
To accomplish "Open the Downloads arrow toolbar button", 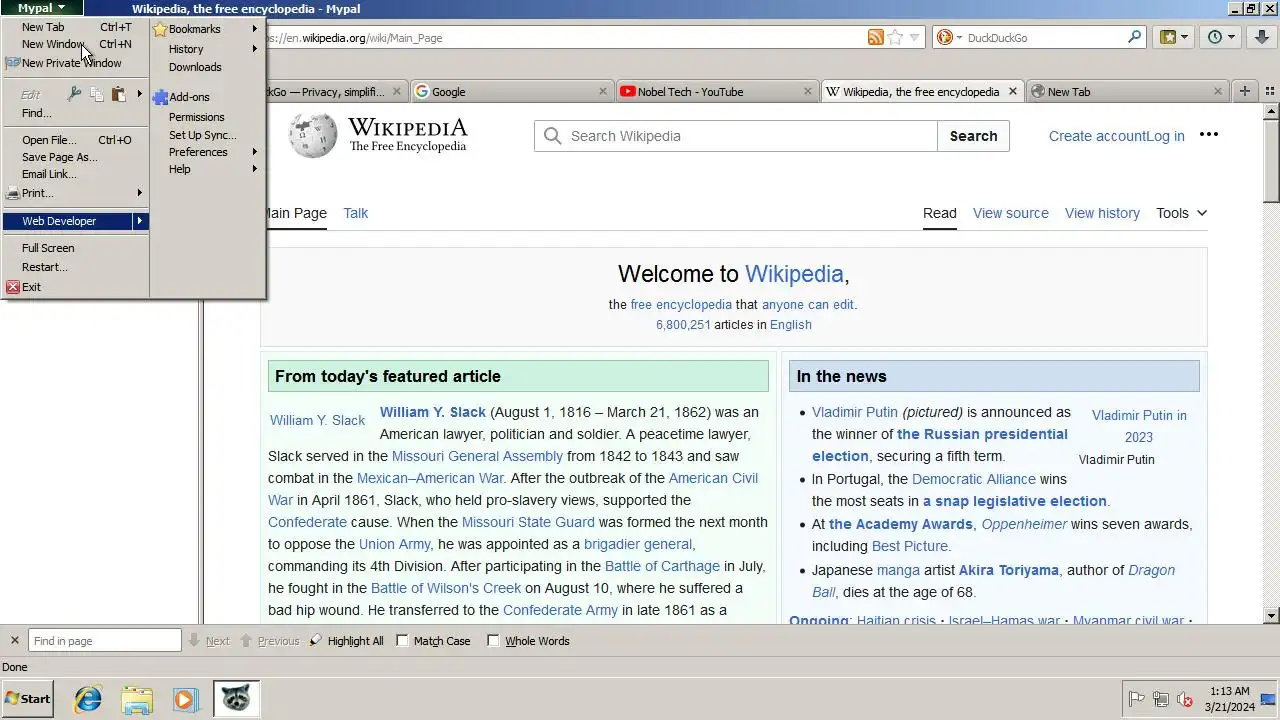I will [1261, 37].
